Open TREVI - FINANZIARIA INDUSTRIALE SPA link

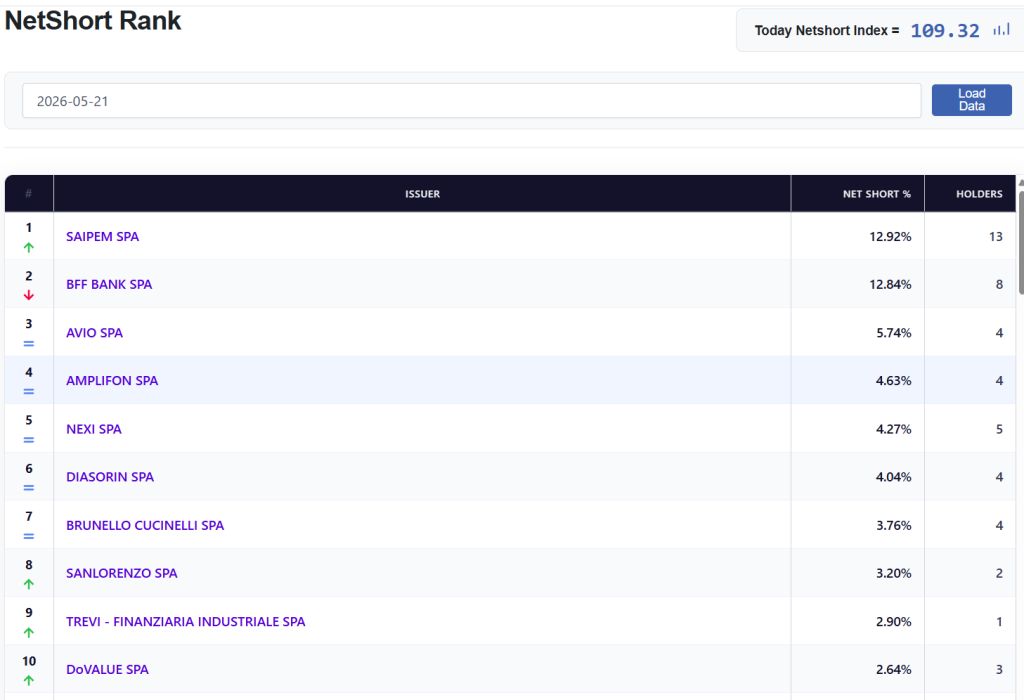185,621
